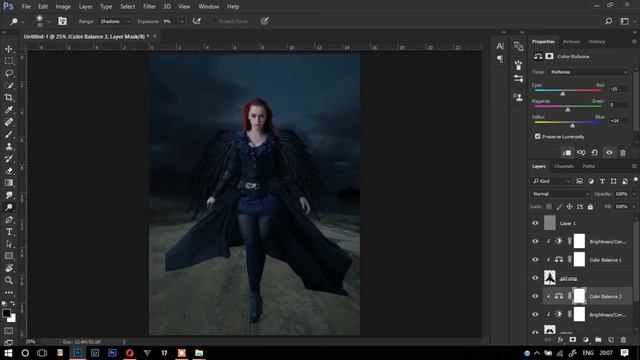
Task: Select the Pen tool
Action: (9, 220)
